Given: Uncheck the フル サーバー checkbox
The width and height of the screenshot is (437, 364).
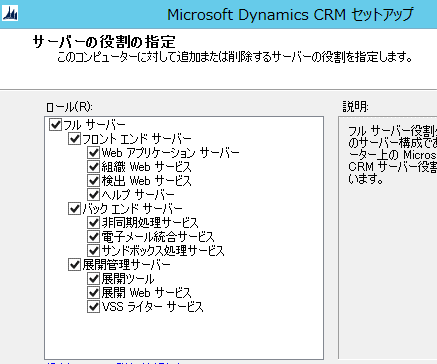Looking at the screenshot, I should coord(55,125).
